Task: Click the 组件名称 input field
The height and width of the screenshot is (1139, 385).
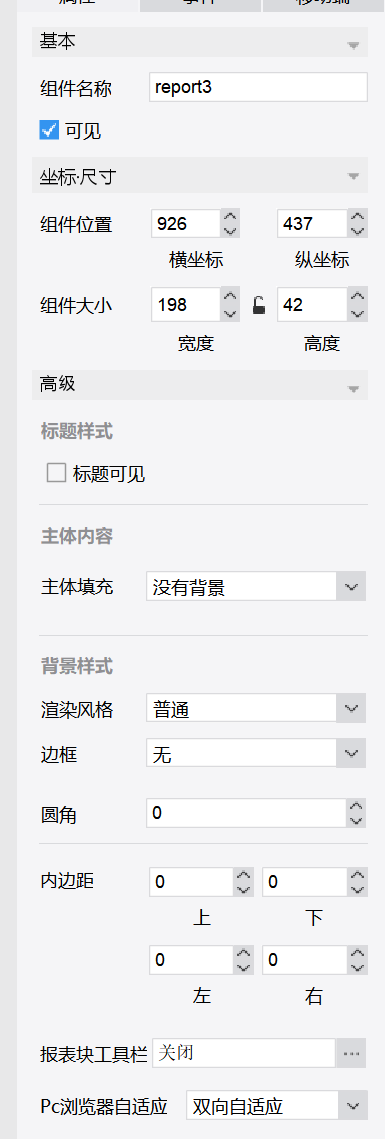Action: 258,86
